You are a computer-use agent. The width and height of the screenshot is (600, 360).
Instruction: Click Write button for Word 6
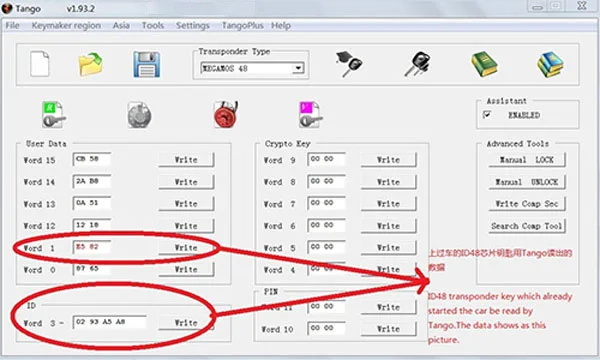388,226
